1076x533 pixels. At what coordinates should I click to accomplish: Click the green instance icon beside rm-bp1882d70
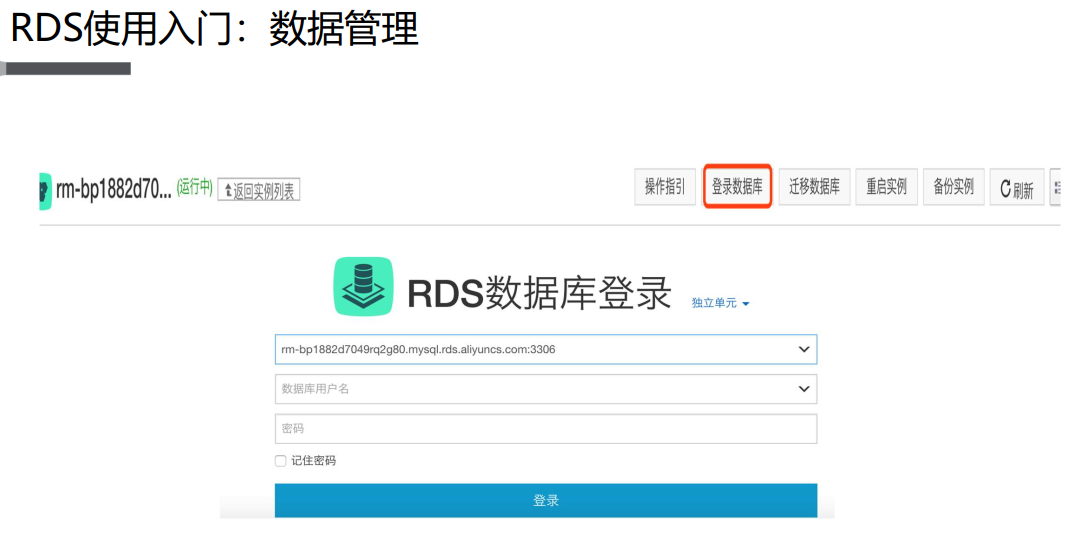pyautogui.click(x=45, y=191)
